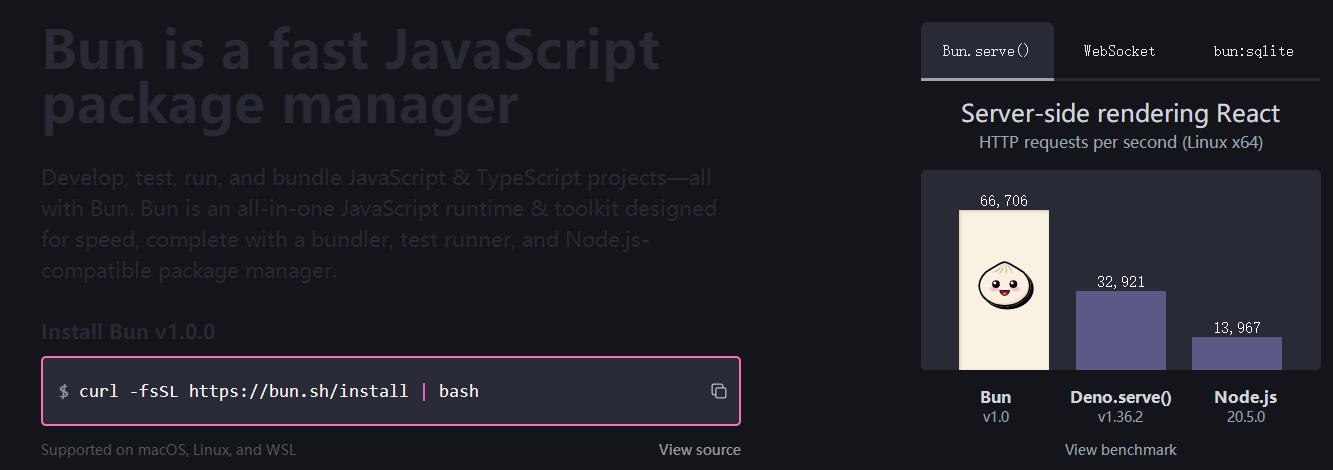Click the Bun mascot in the chart
The width and height of the screenshot is (1333, 470).
tap(1004, 286)
